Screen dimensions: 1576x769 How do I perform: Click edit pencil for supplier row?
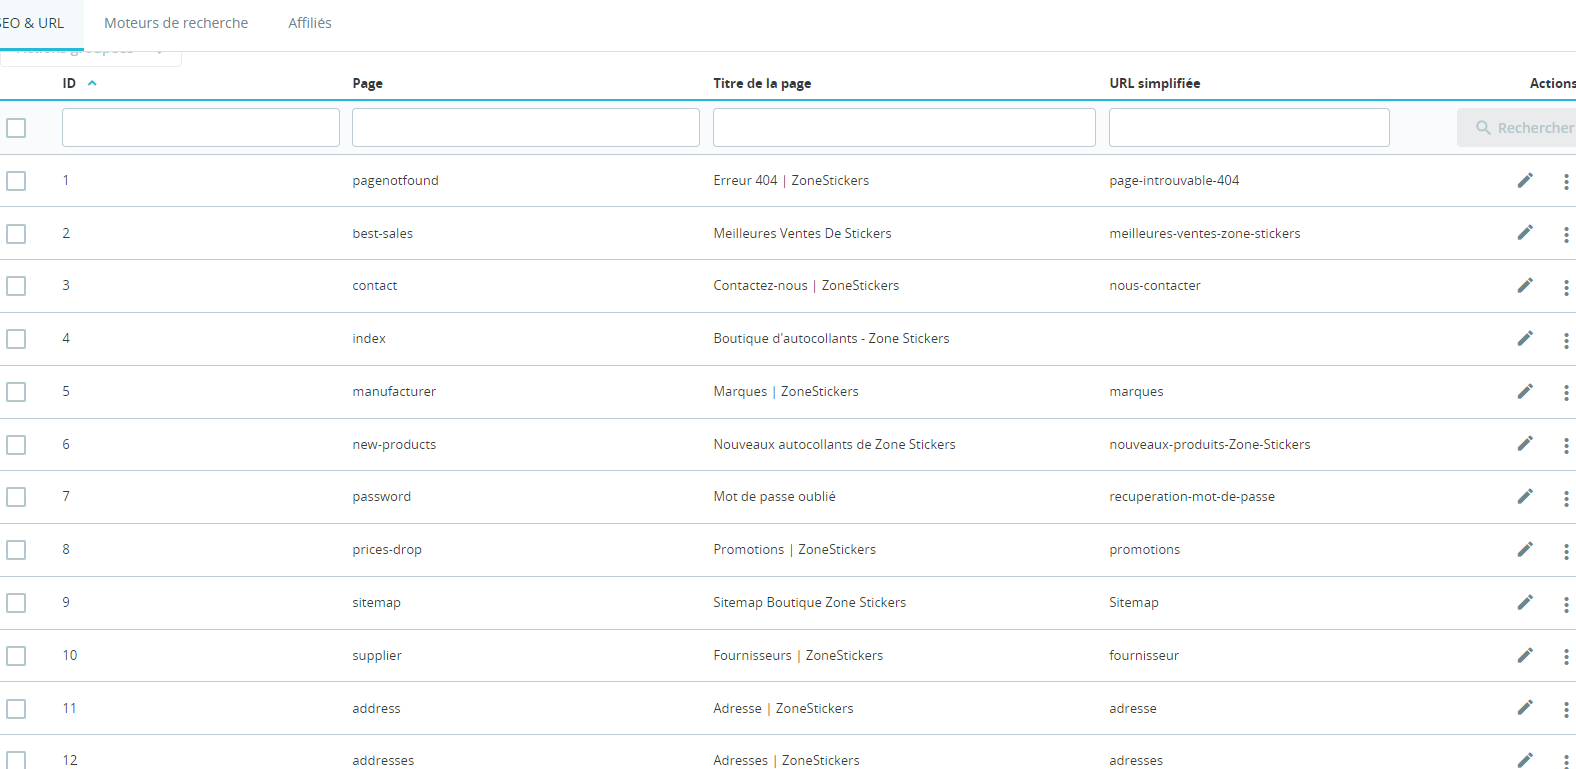[1525, 655]
